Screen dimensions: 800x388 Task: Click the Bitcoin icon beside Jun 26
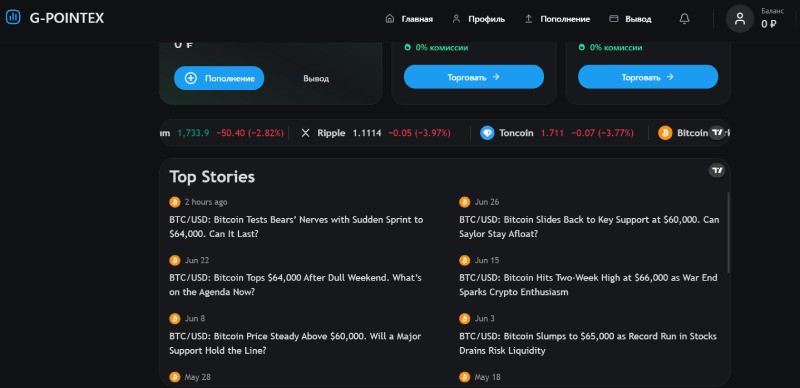point(464,202)
